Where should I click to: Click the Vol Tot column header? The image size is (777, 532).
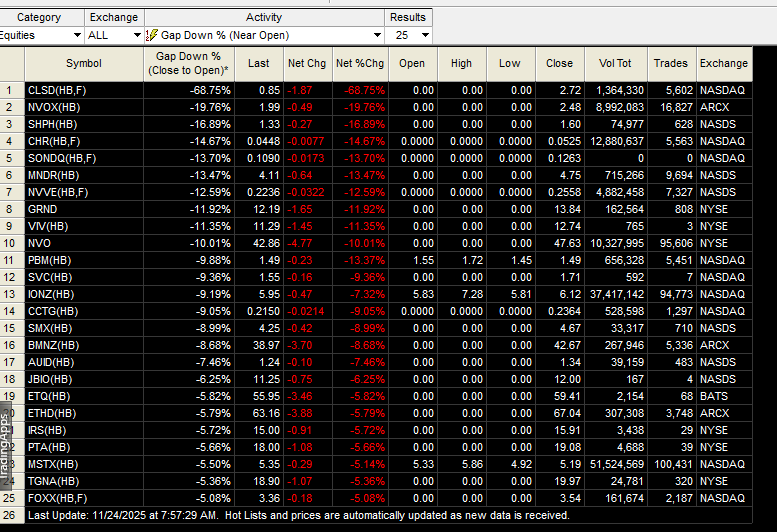pos(615,64)
